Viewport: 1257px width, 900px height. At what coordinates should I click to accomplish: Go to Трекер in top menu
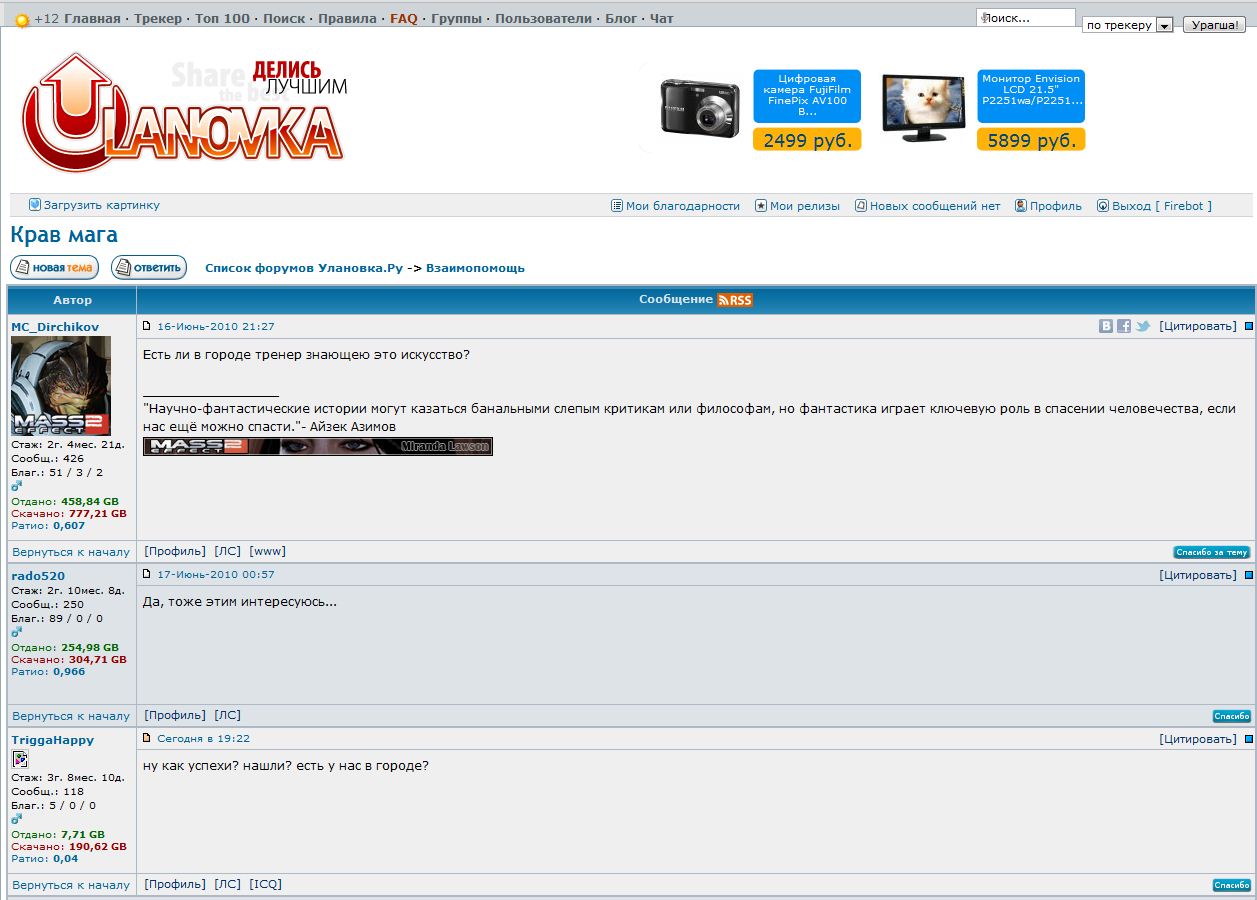pos(158,19)
